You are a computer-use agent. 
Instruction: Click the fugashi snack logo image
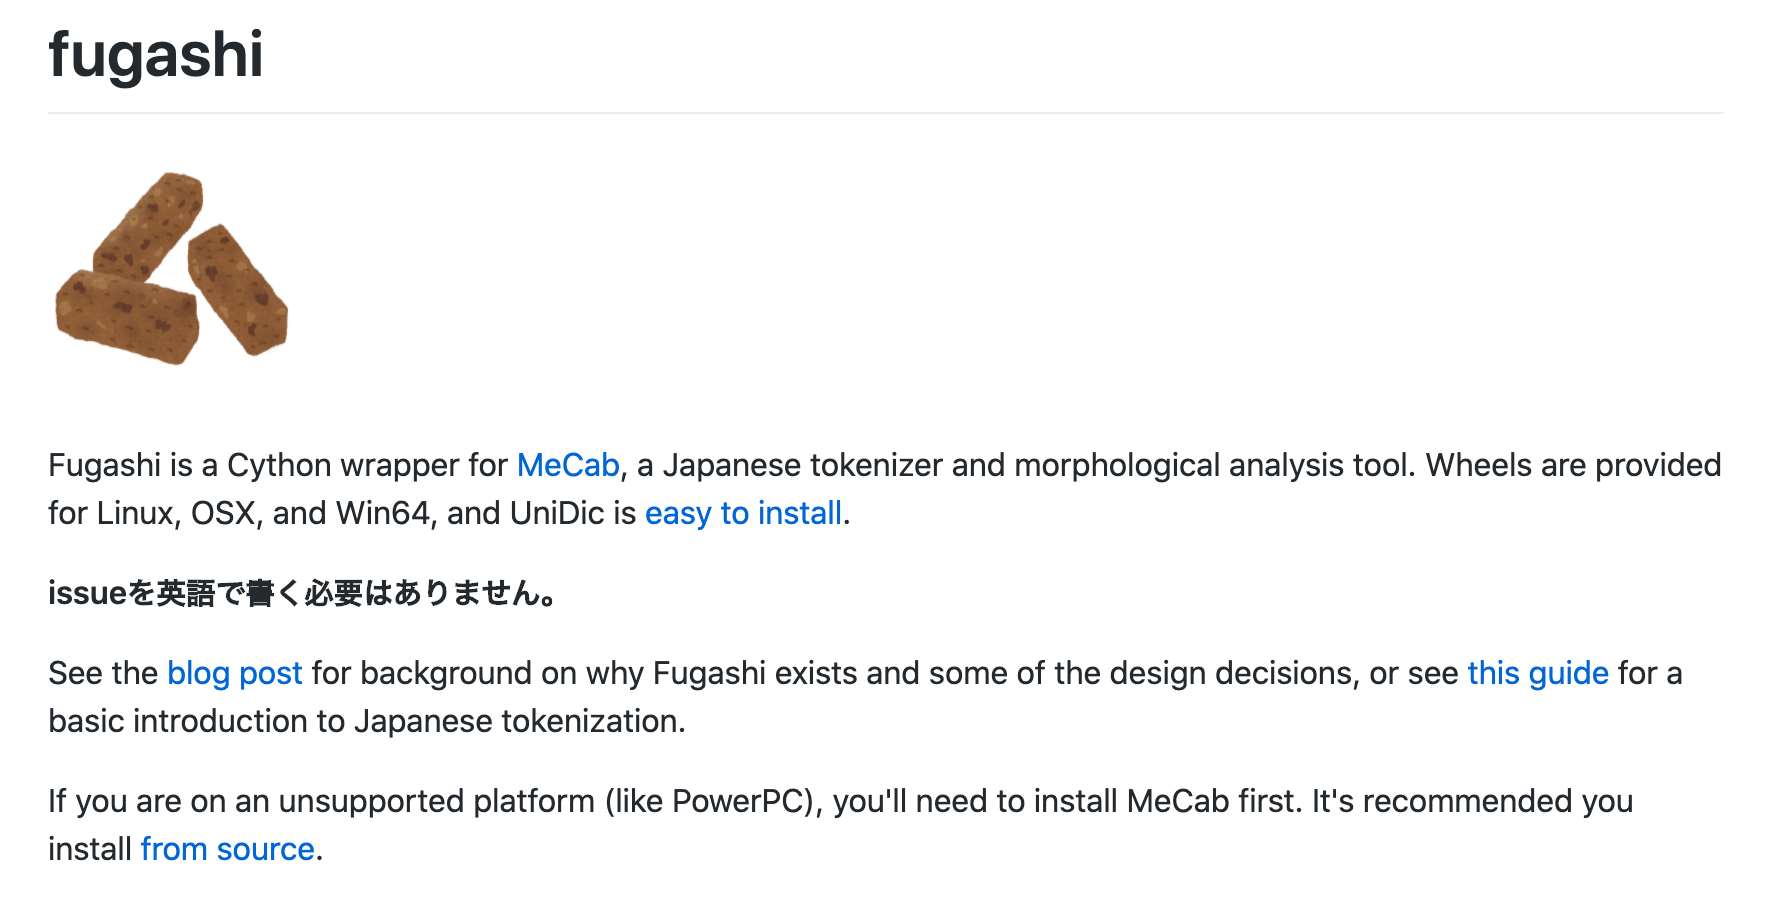point(171,269)
